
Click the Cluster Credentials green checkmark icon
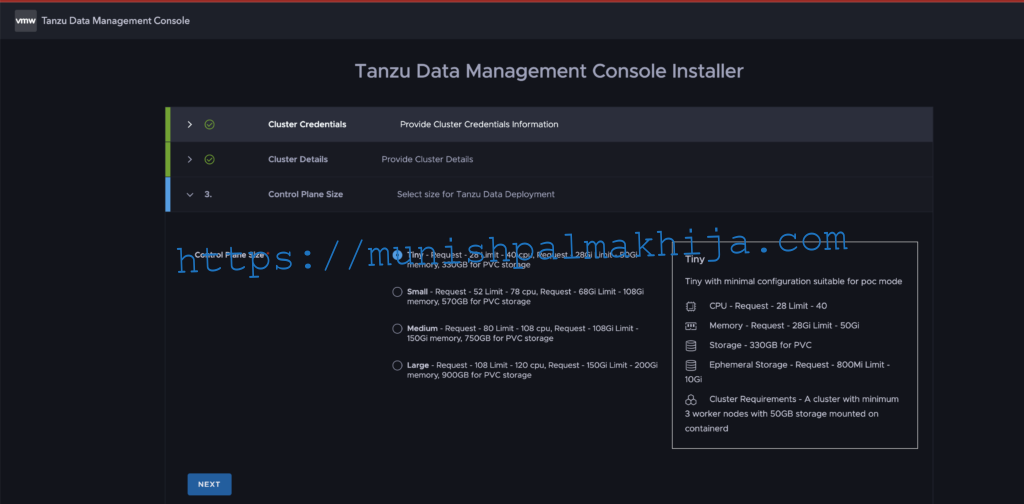tap(209, 124)
